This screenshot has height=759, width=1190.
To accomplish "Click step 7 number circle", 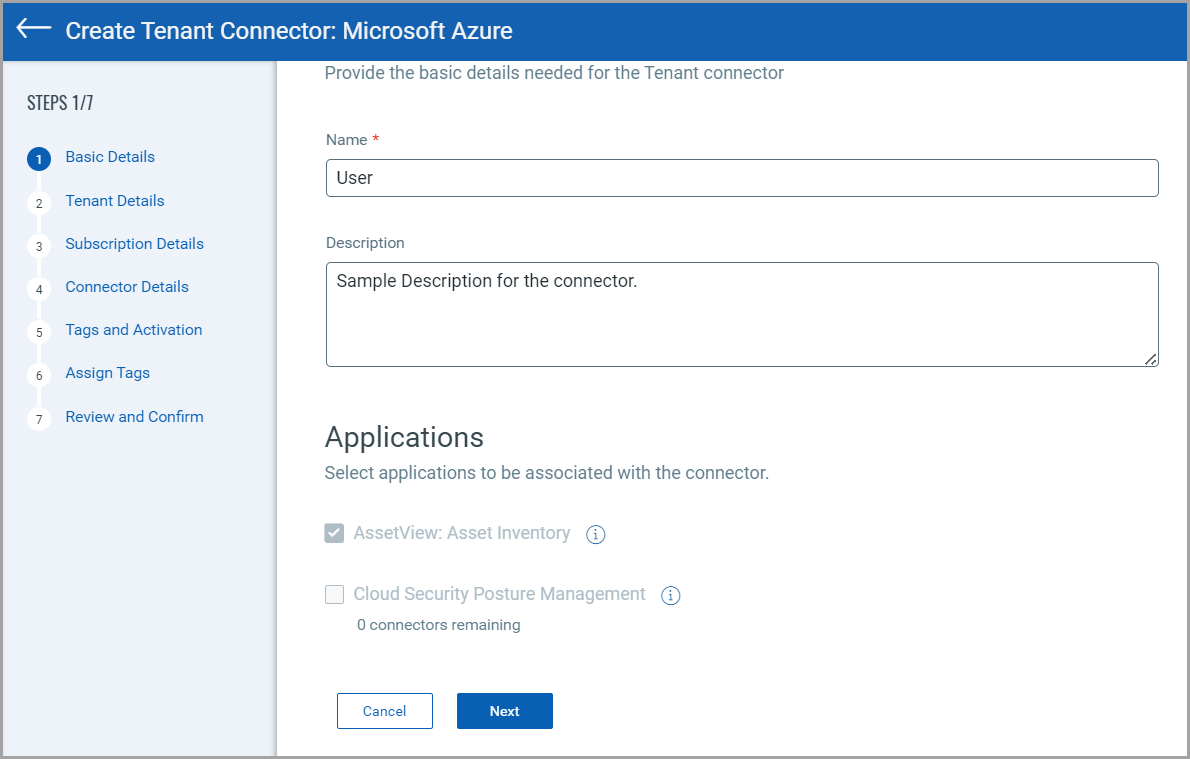I will tap(39, 419).
